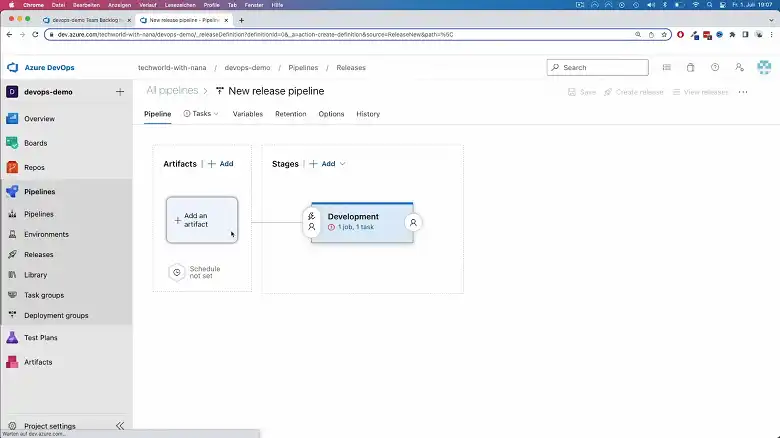The height and width of the screenshot is (438, 780).
Task: Open the Pipelines sub-item under Pipelines
Action: coord(39,214)
